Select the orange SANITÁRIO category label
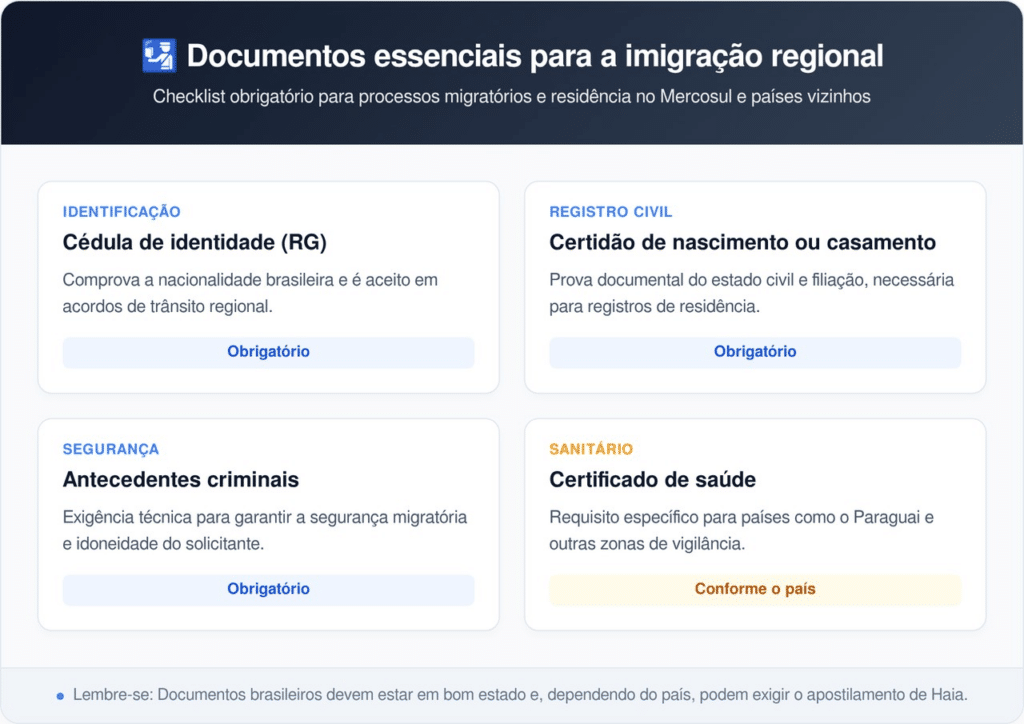This screenshot has width=1024, height=724. point(591,449)
